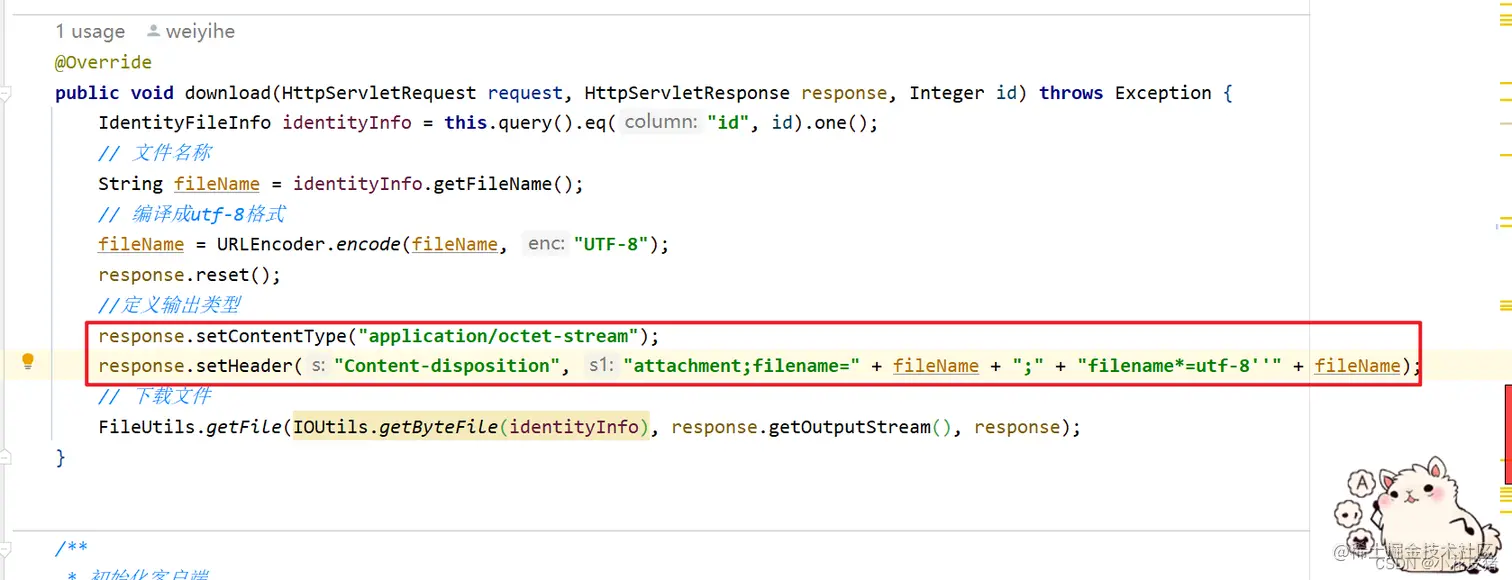Viewport: 1512px width, 580px height.
Task: Click the comment "// 文件名称"
Action: pos(155,153)
